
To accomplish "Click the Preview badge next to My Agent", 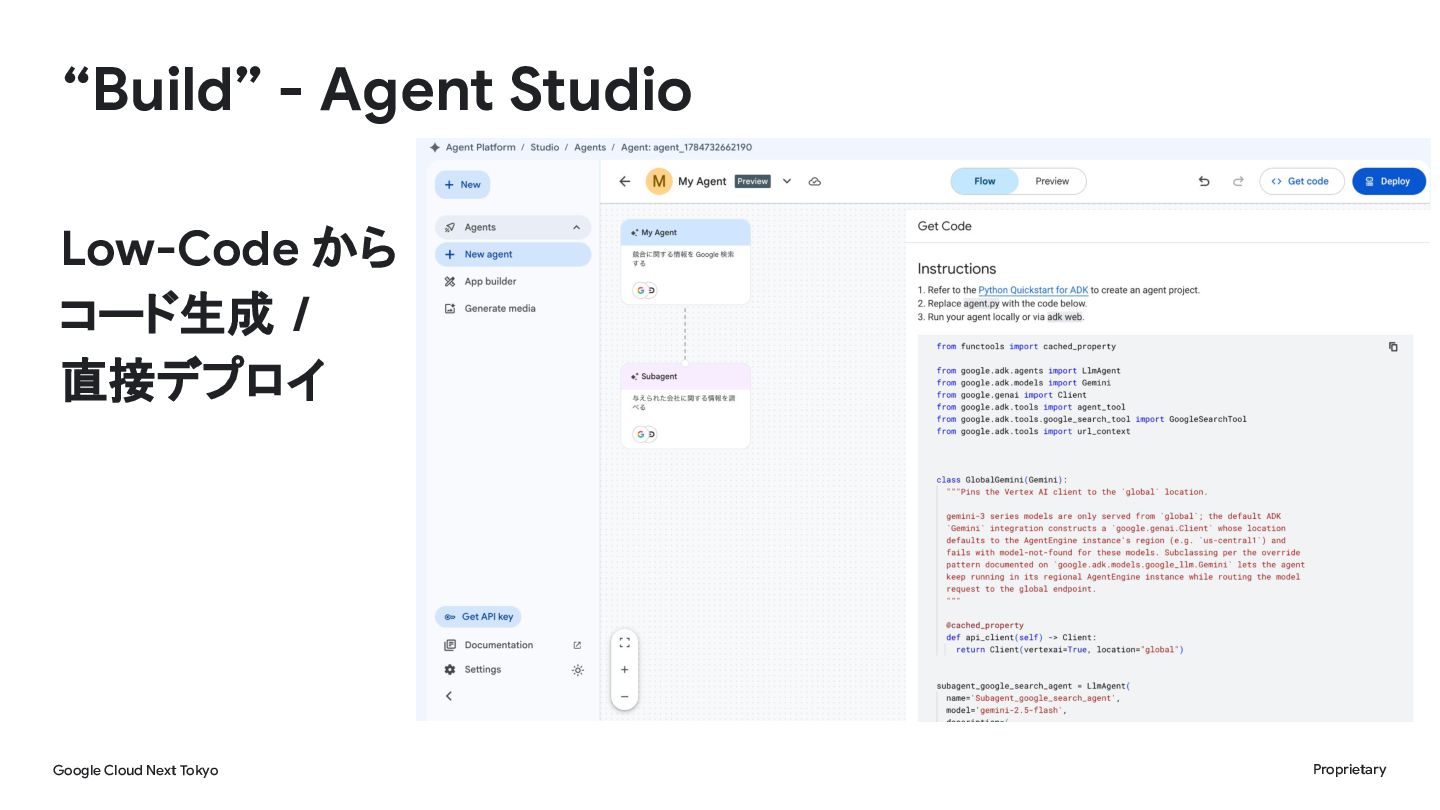I will pyautogui.click(x=752, y=182).
